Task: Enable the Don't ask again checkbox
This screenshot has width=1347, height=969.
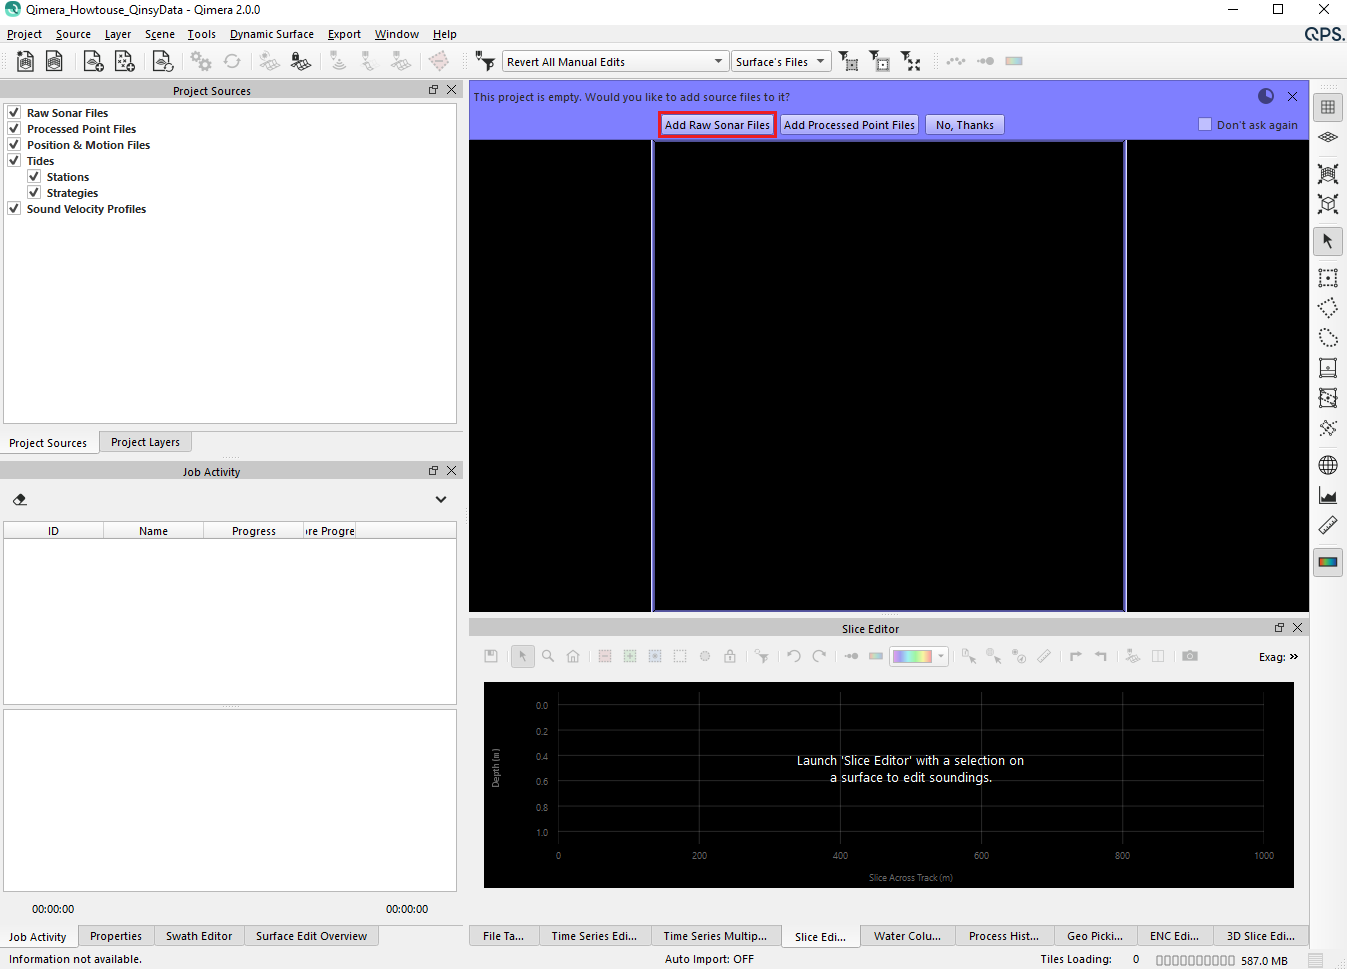Action: click(1204, 124)
